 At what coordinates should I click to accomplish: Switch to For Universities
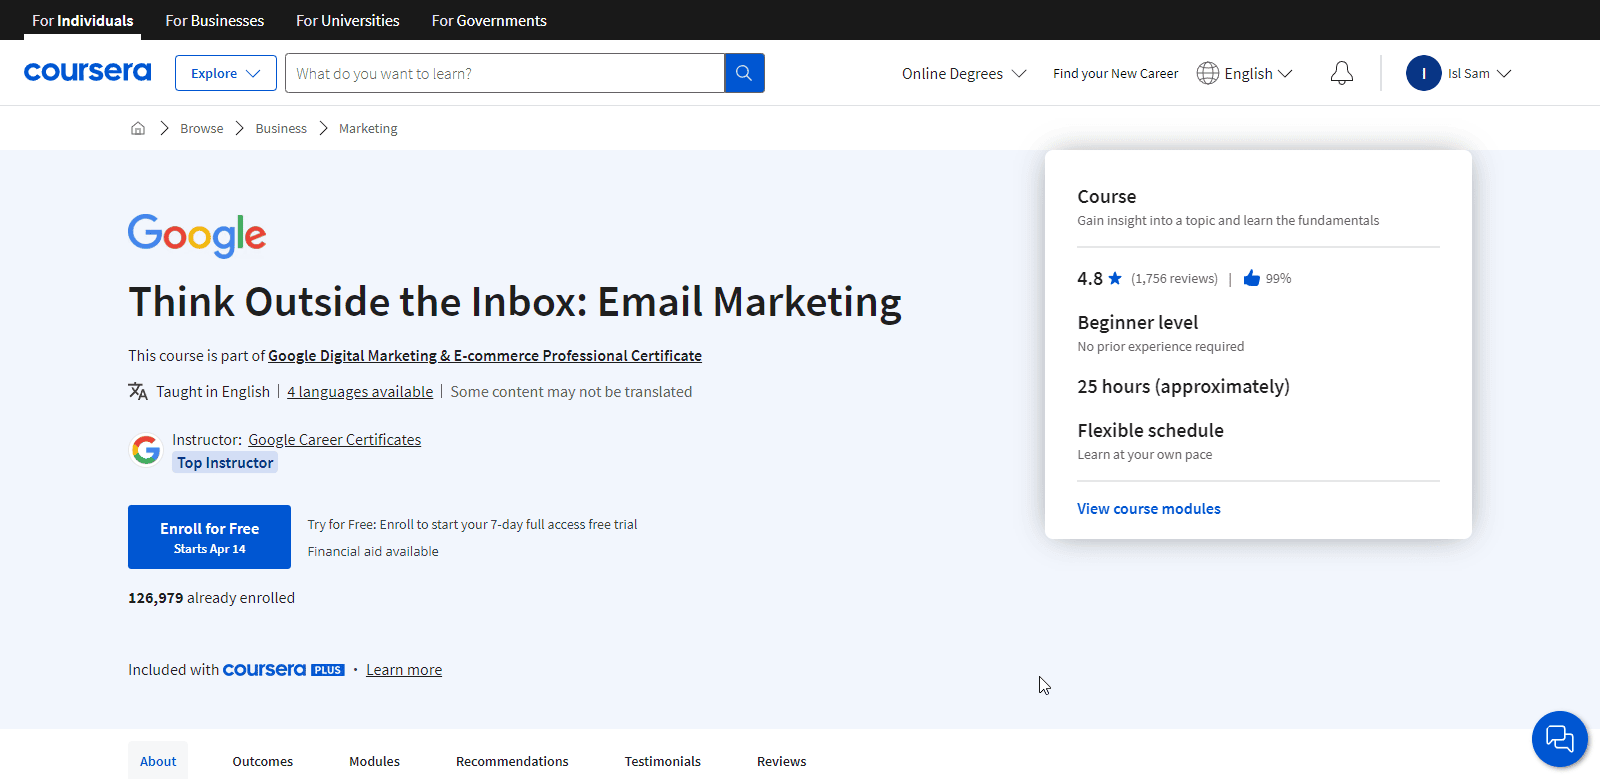[x=348, y=20]
